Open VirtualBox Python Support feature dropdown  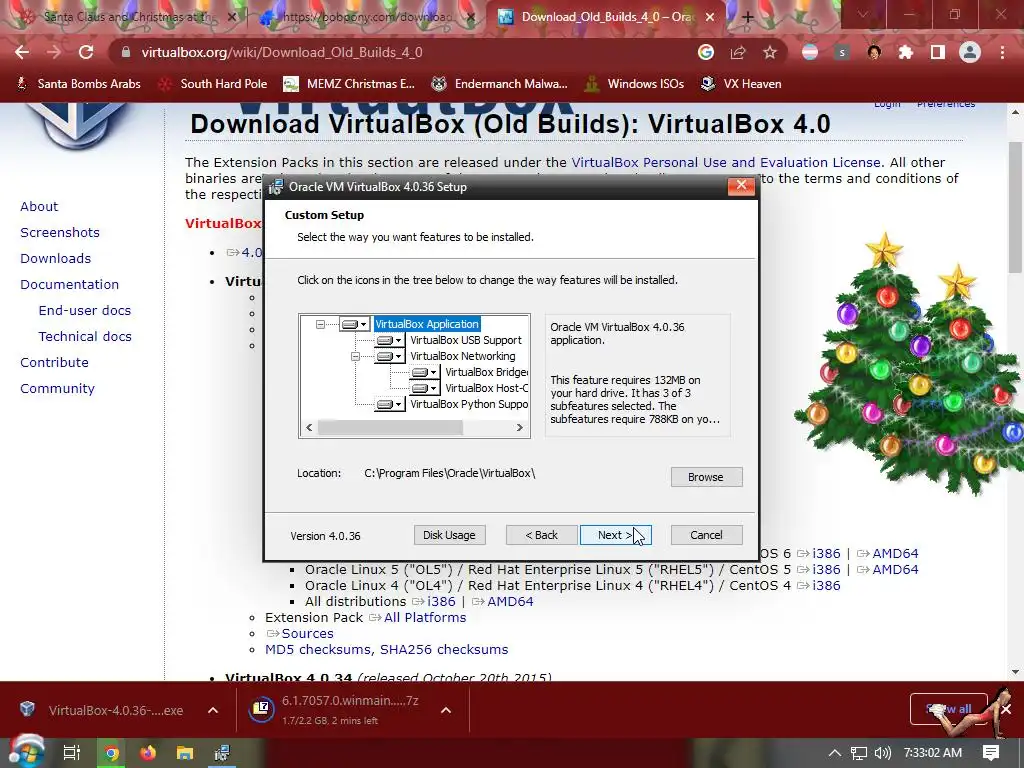(x=390, y=404)
